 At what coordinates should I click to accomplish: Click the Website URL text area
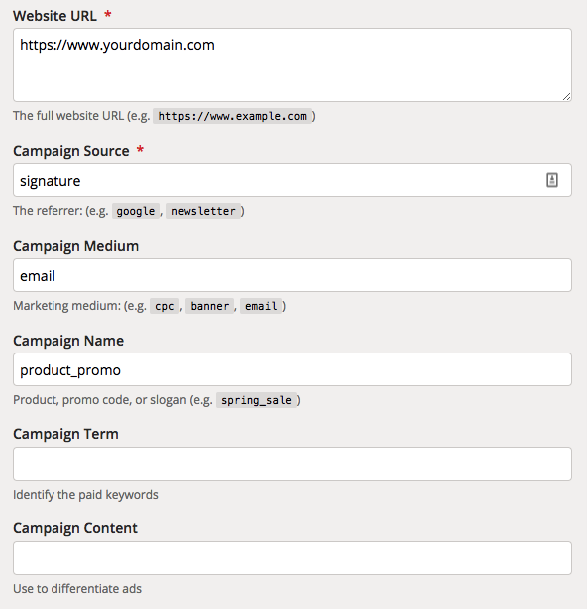click(292, 65)
